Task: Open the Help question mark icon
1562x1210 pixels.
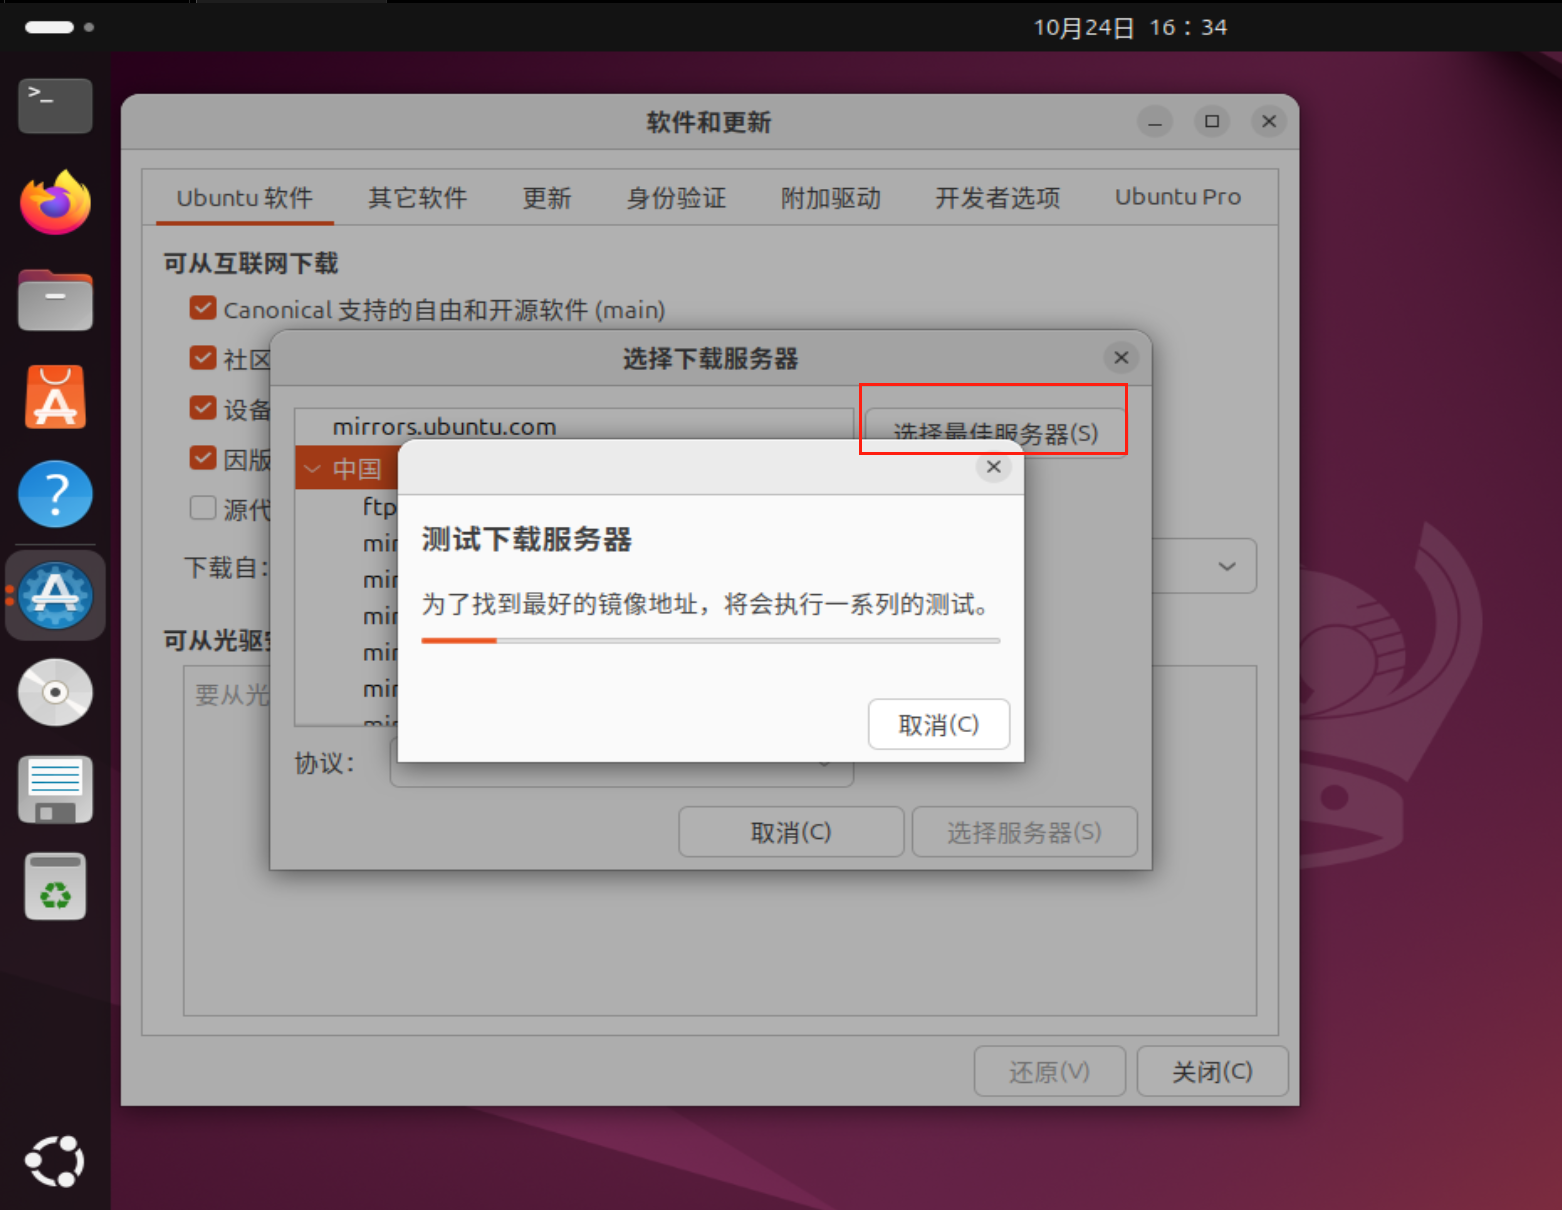Action: point(55,494)
